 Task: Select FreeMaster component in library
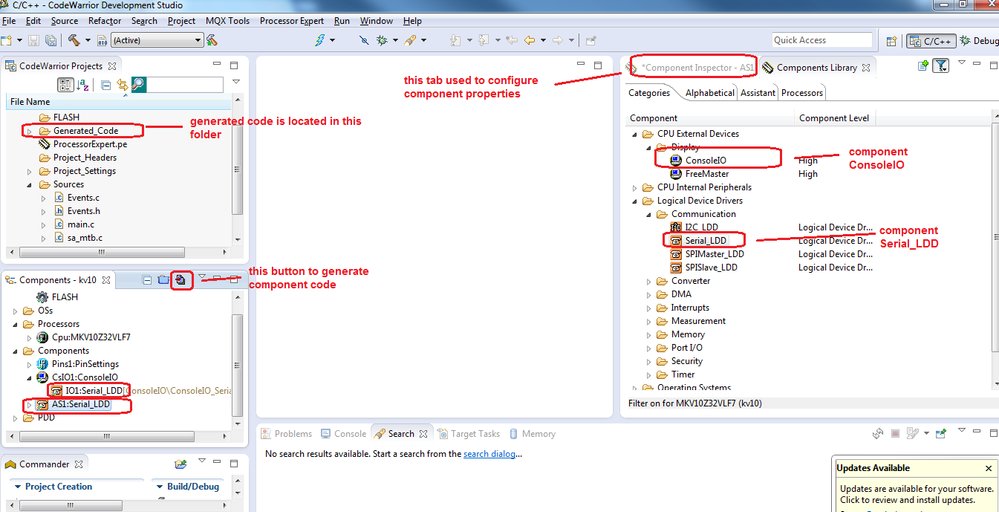700,174
